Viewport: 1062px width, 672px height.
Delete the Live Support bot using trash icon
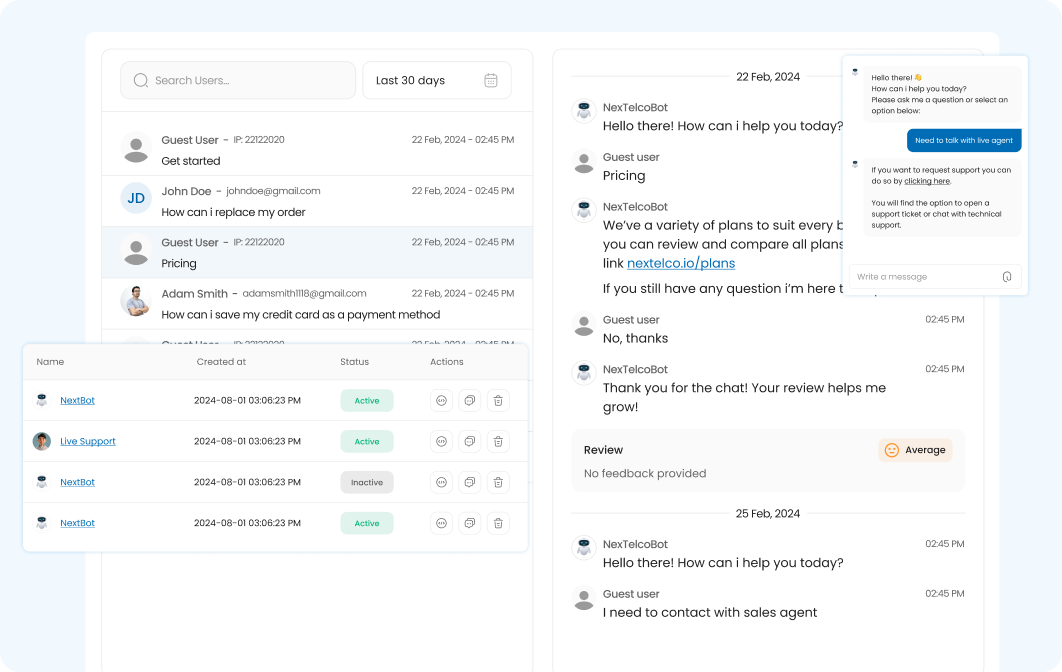[x=498, y=441]
